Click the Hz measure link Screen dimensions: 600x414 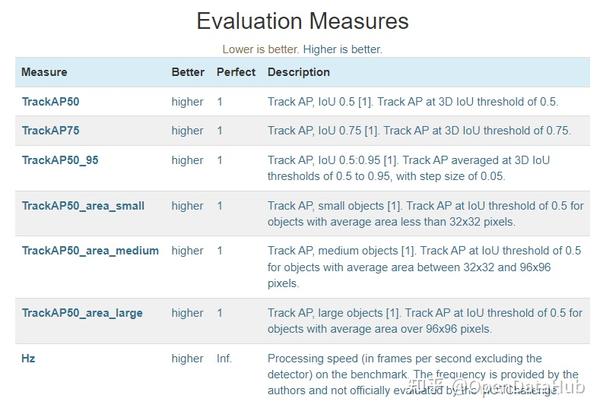click(28, 358)
